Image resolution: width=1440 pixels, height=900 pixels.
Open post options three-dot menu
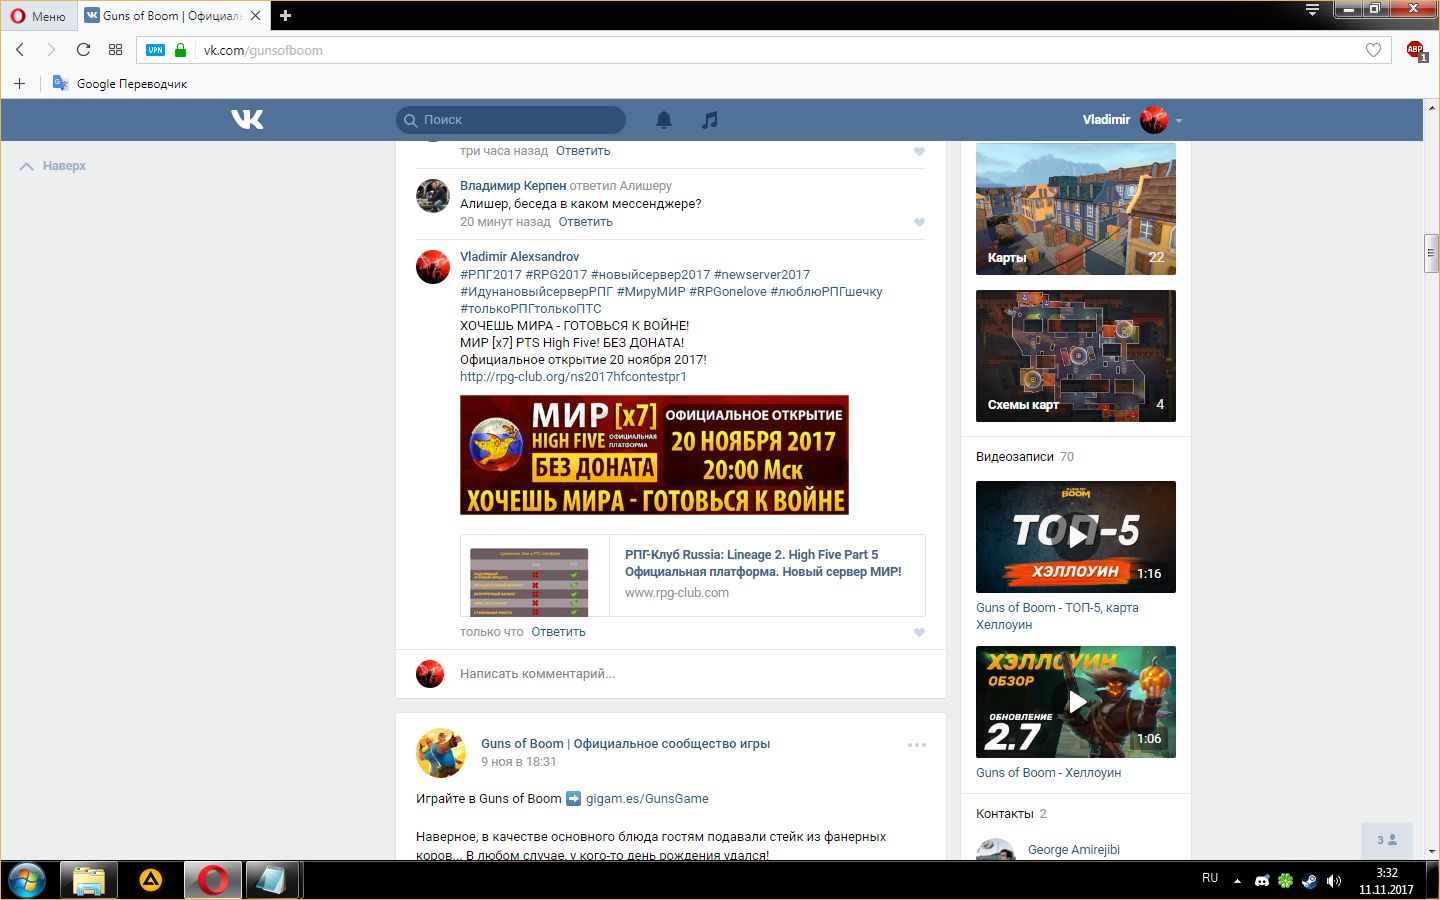point(917,745)
